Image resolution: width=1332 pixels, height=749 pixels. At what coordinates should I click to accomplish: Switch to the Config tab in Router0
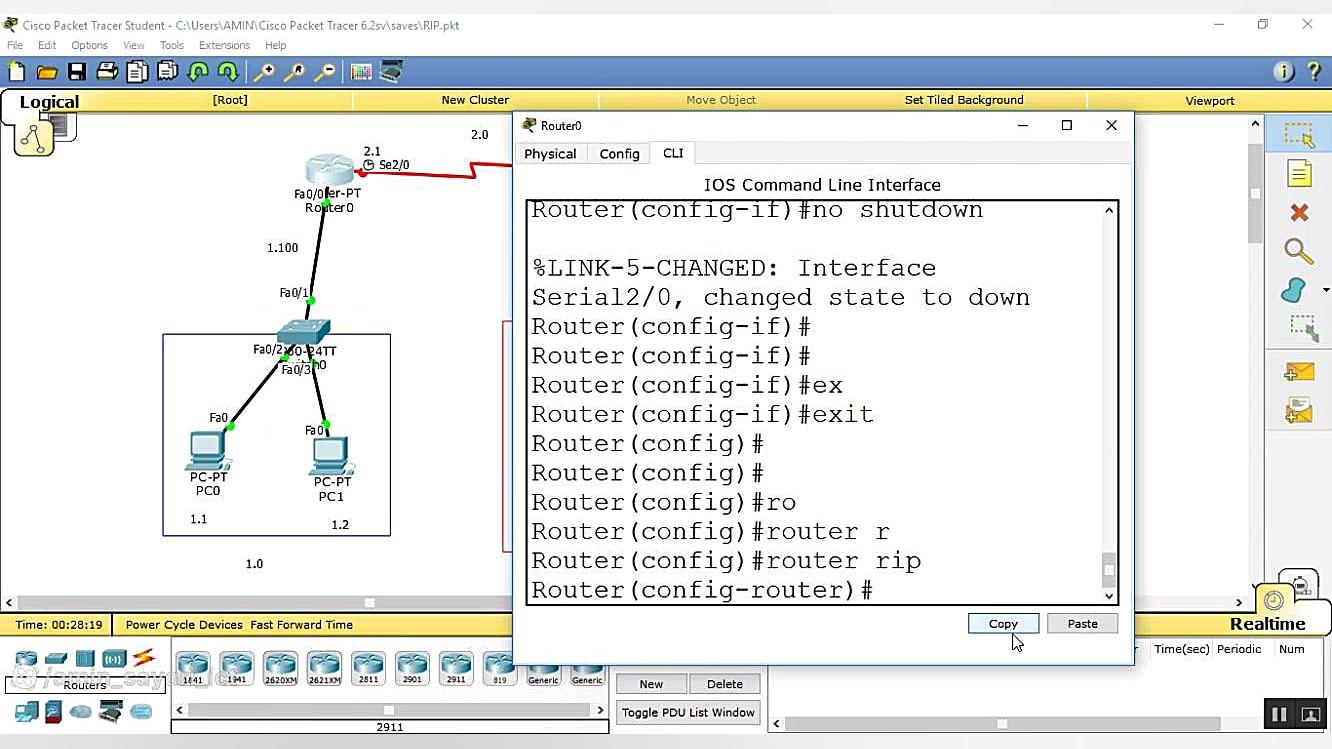(619, 153)
